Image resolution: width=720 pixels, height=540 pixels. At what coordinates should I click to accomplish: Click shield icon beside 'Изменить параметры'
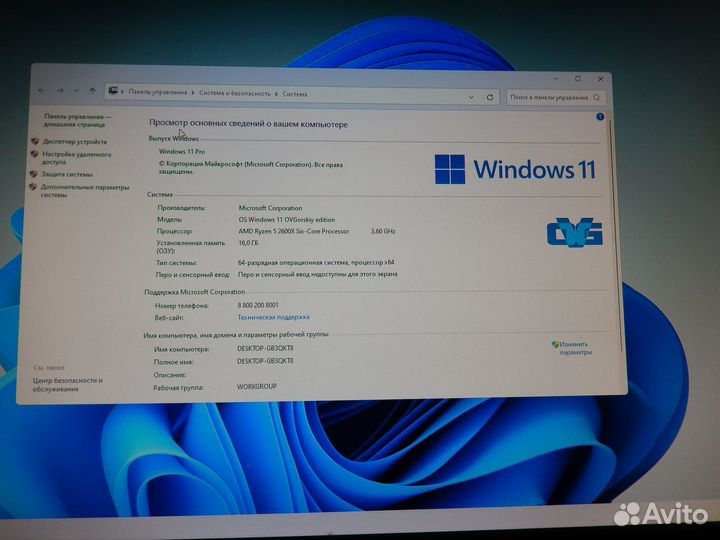[555, 344]
